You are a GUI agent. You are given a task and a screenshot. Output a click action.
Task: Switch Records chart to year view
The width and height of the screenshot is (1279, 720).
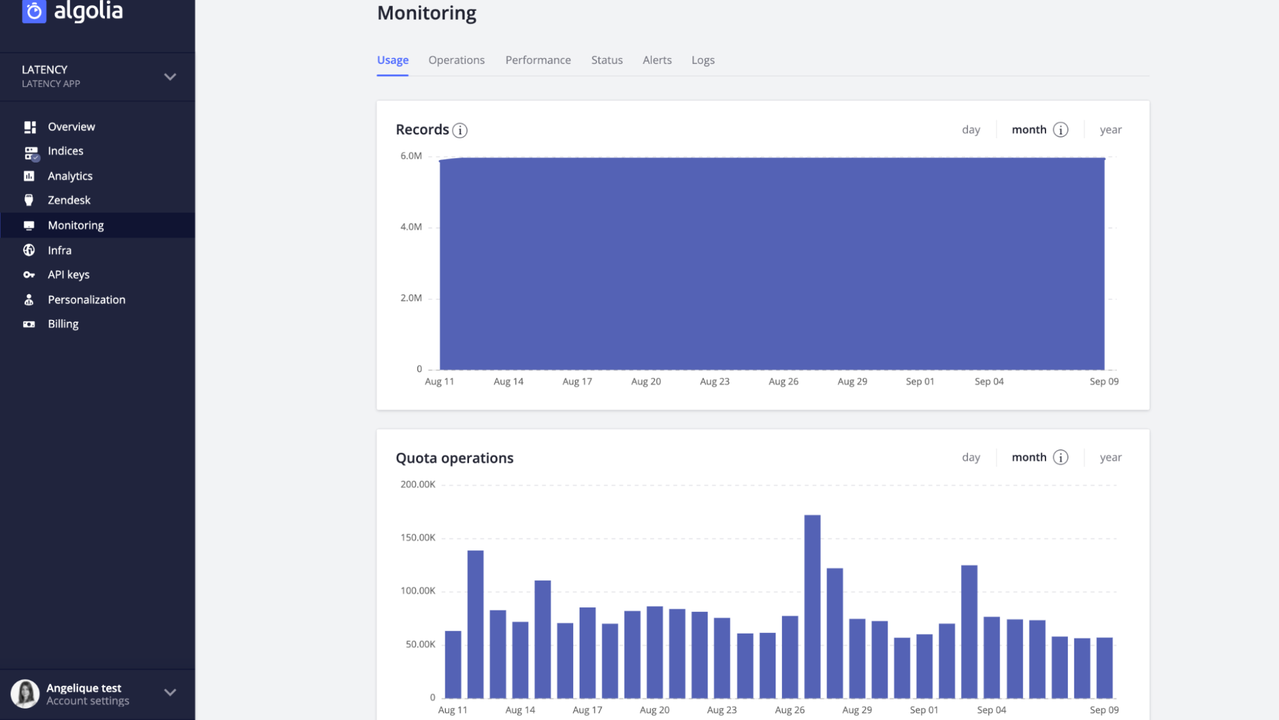click(x=1110, y=130)
